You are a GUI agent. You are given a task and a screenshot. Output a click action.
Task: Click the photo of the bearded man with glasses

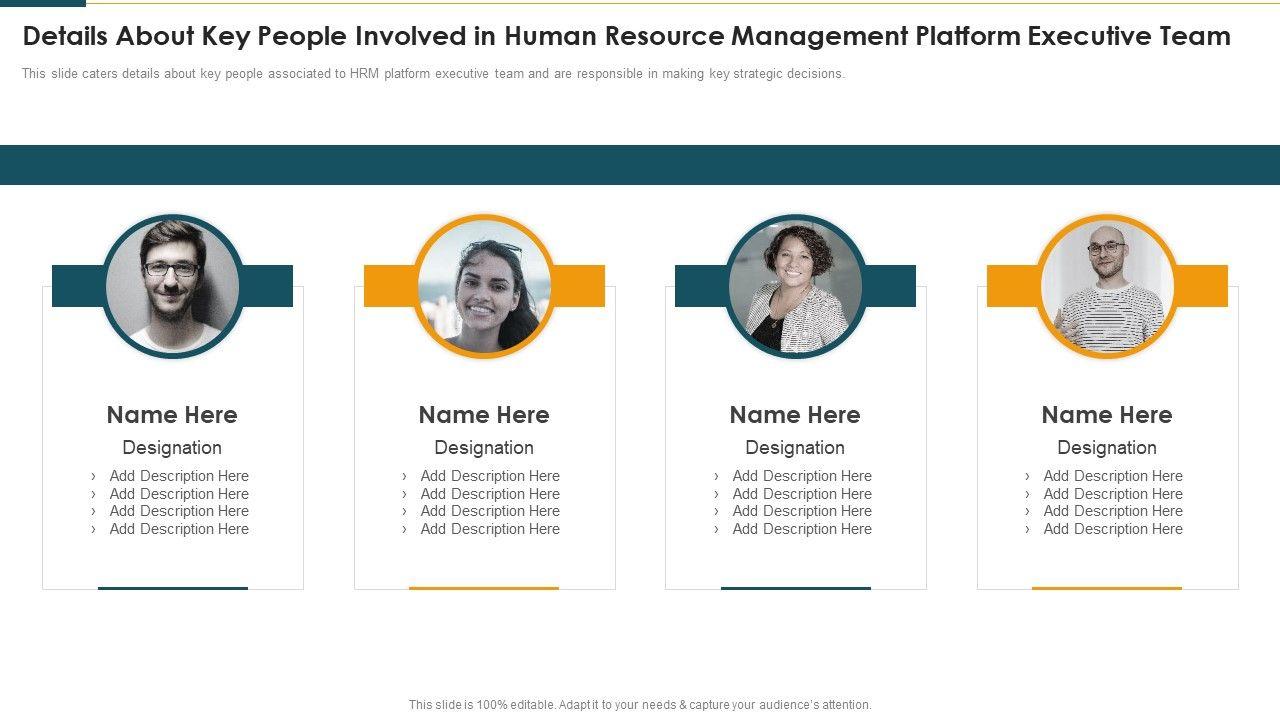coord(172,286)
